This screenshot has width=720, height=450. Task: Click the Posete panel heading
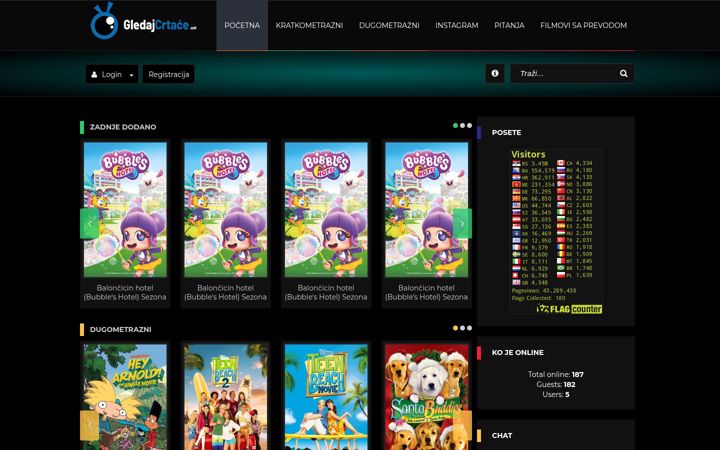coord(506,133)
